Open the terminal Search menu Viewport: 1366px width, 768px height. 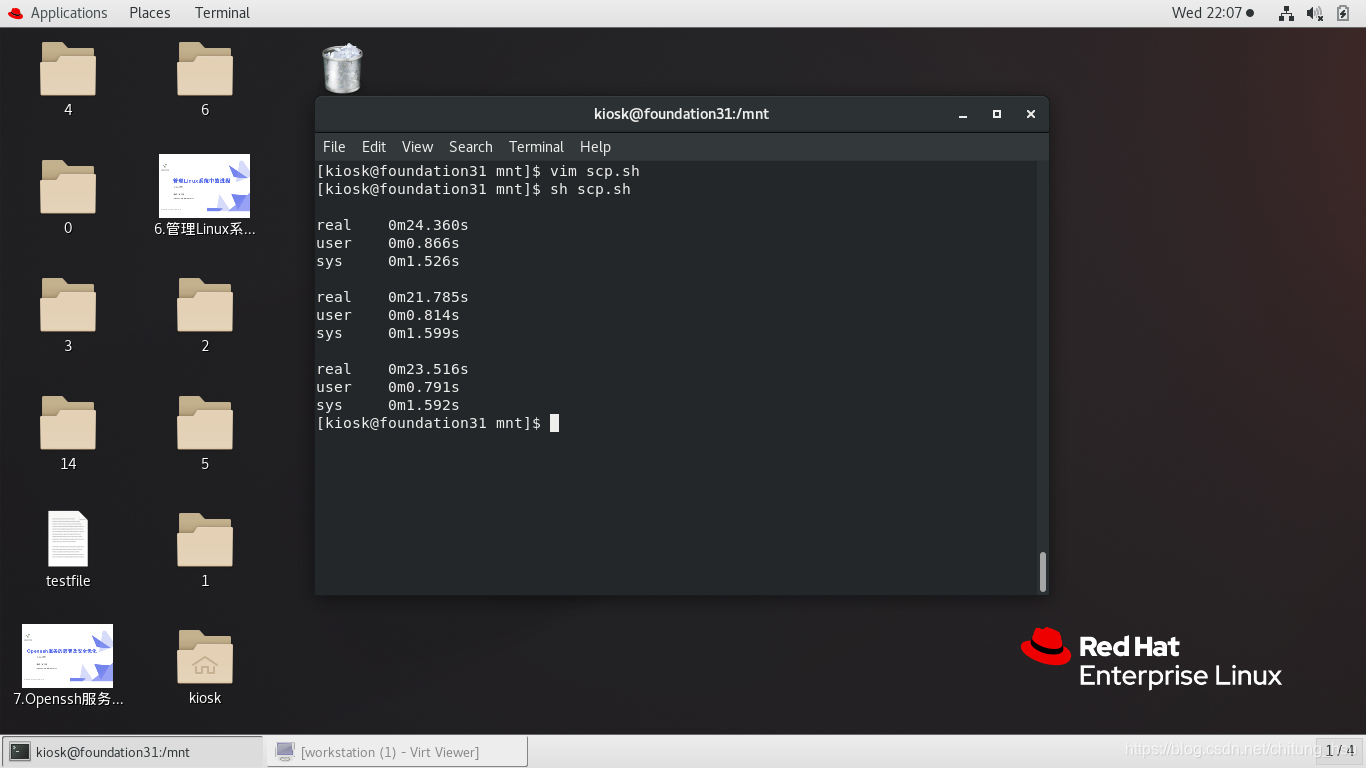pos(470,147)
